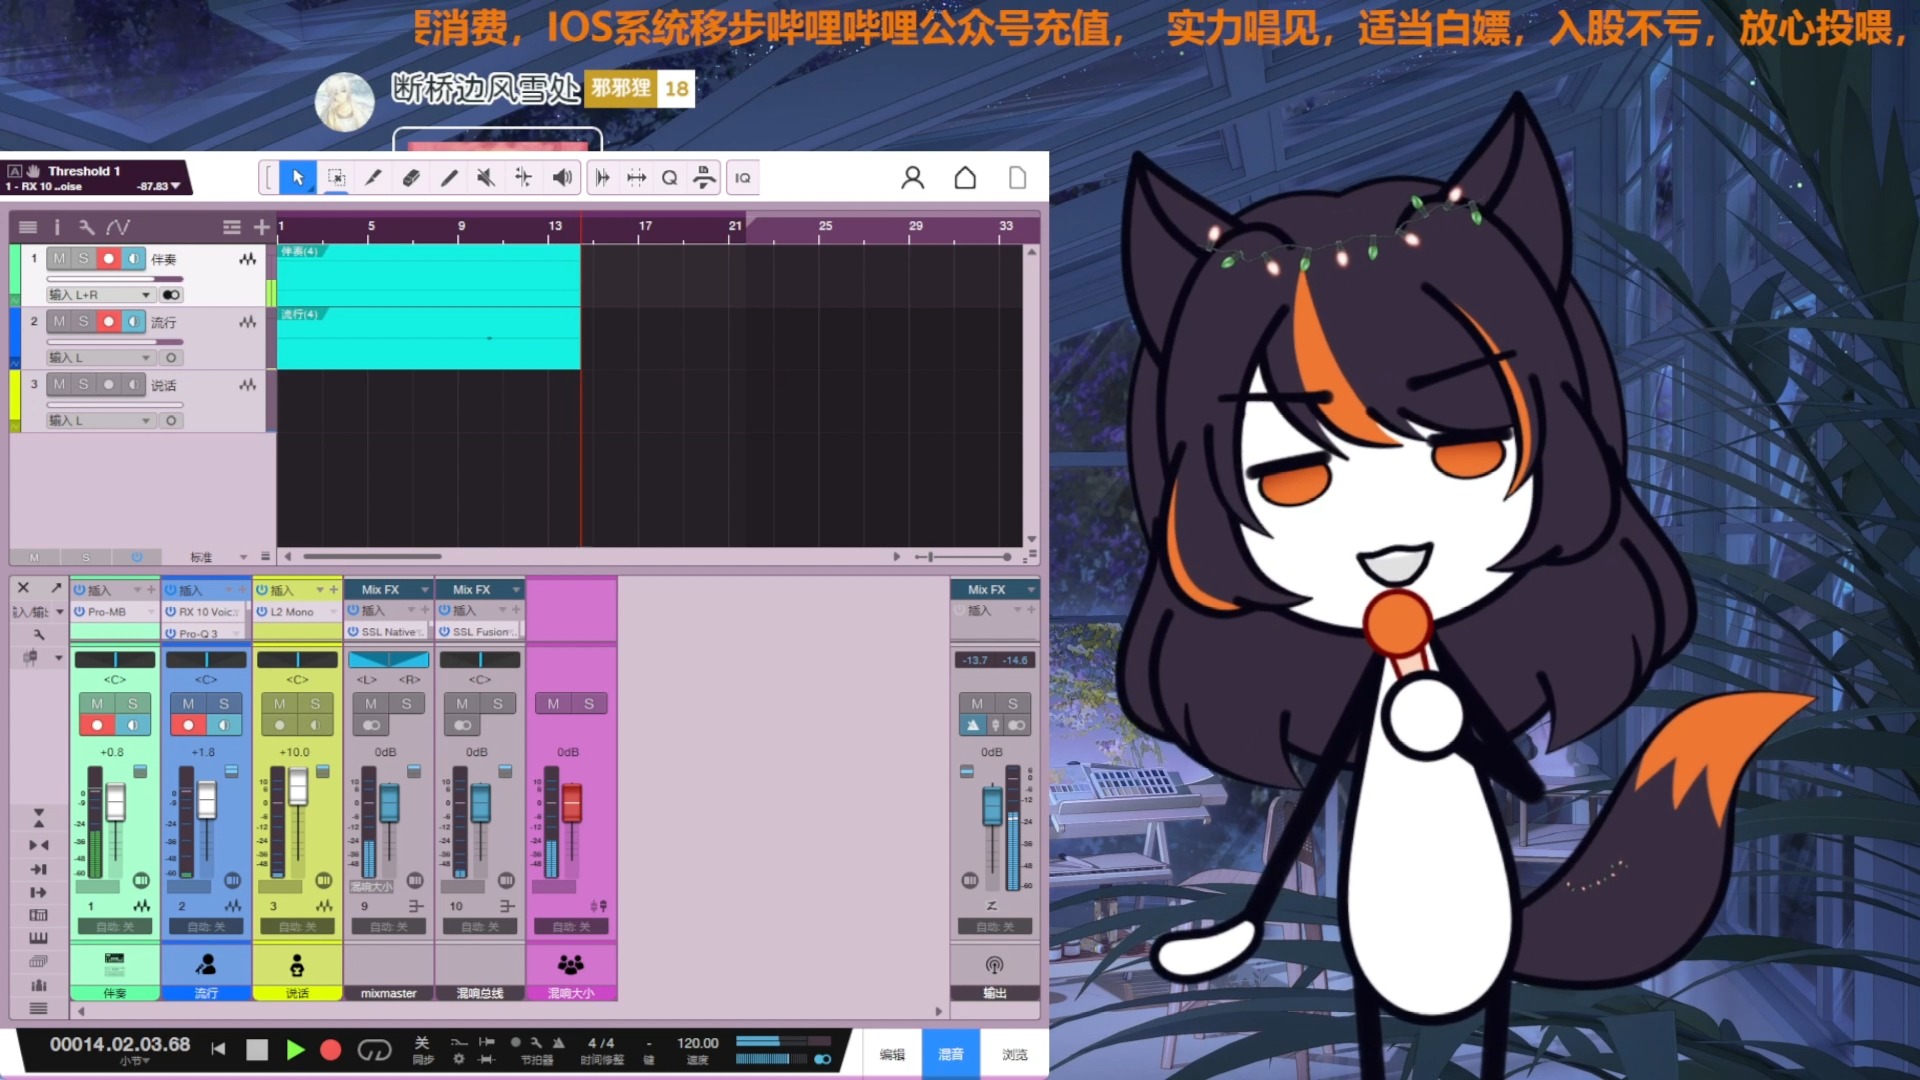The image size is (1920, 1080).
Task: Toggle L2 Mono plugin power button
Action: click(x=262, y=611)
